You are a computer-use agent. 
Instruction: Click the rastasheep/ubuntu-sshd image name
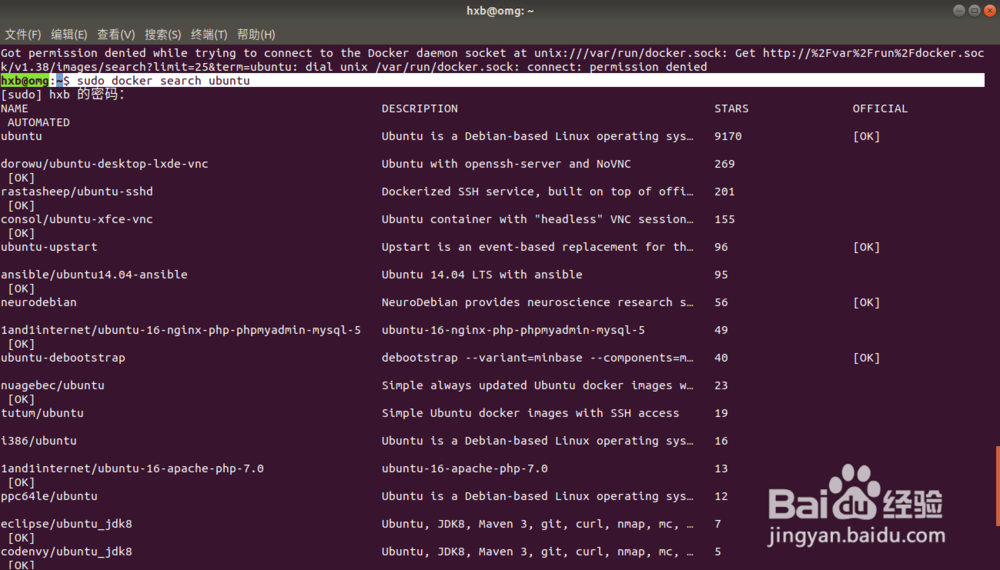(77, 192)
